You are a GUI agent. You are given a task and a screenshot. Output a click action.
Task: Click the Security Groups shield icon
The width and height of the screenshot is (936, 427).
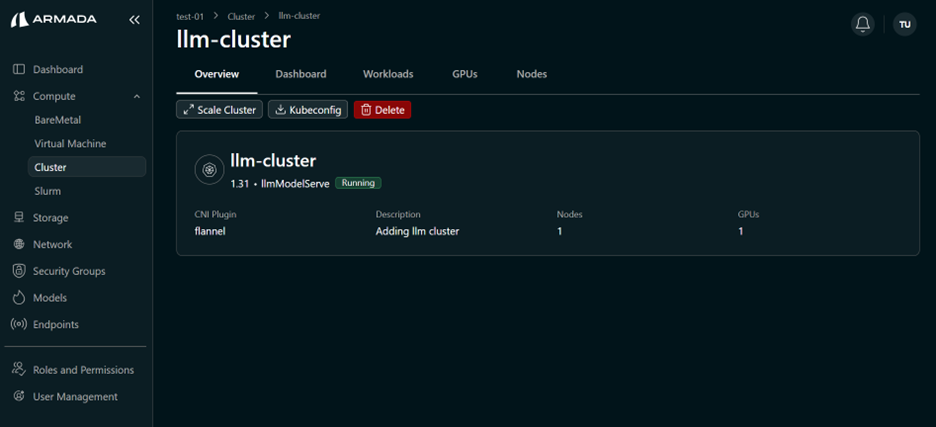click(19, 271)
